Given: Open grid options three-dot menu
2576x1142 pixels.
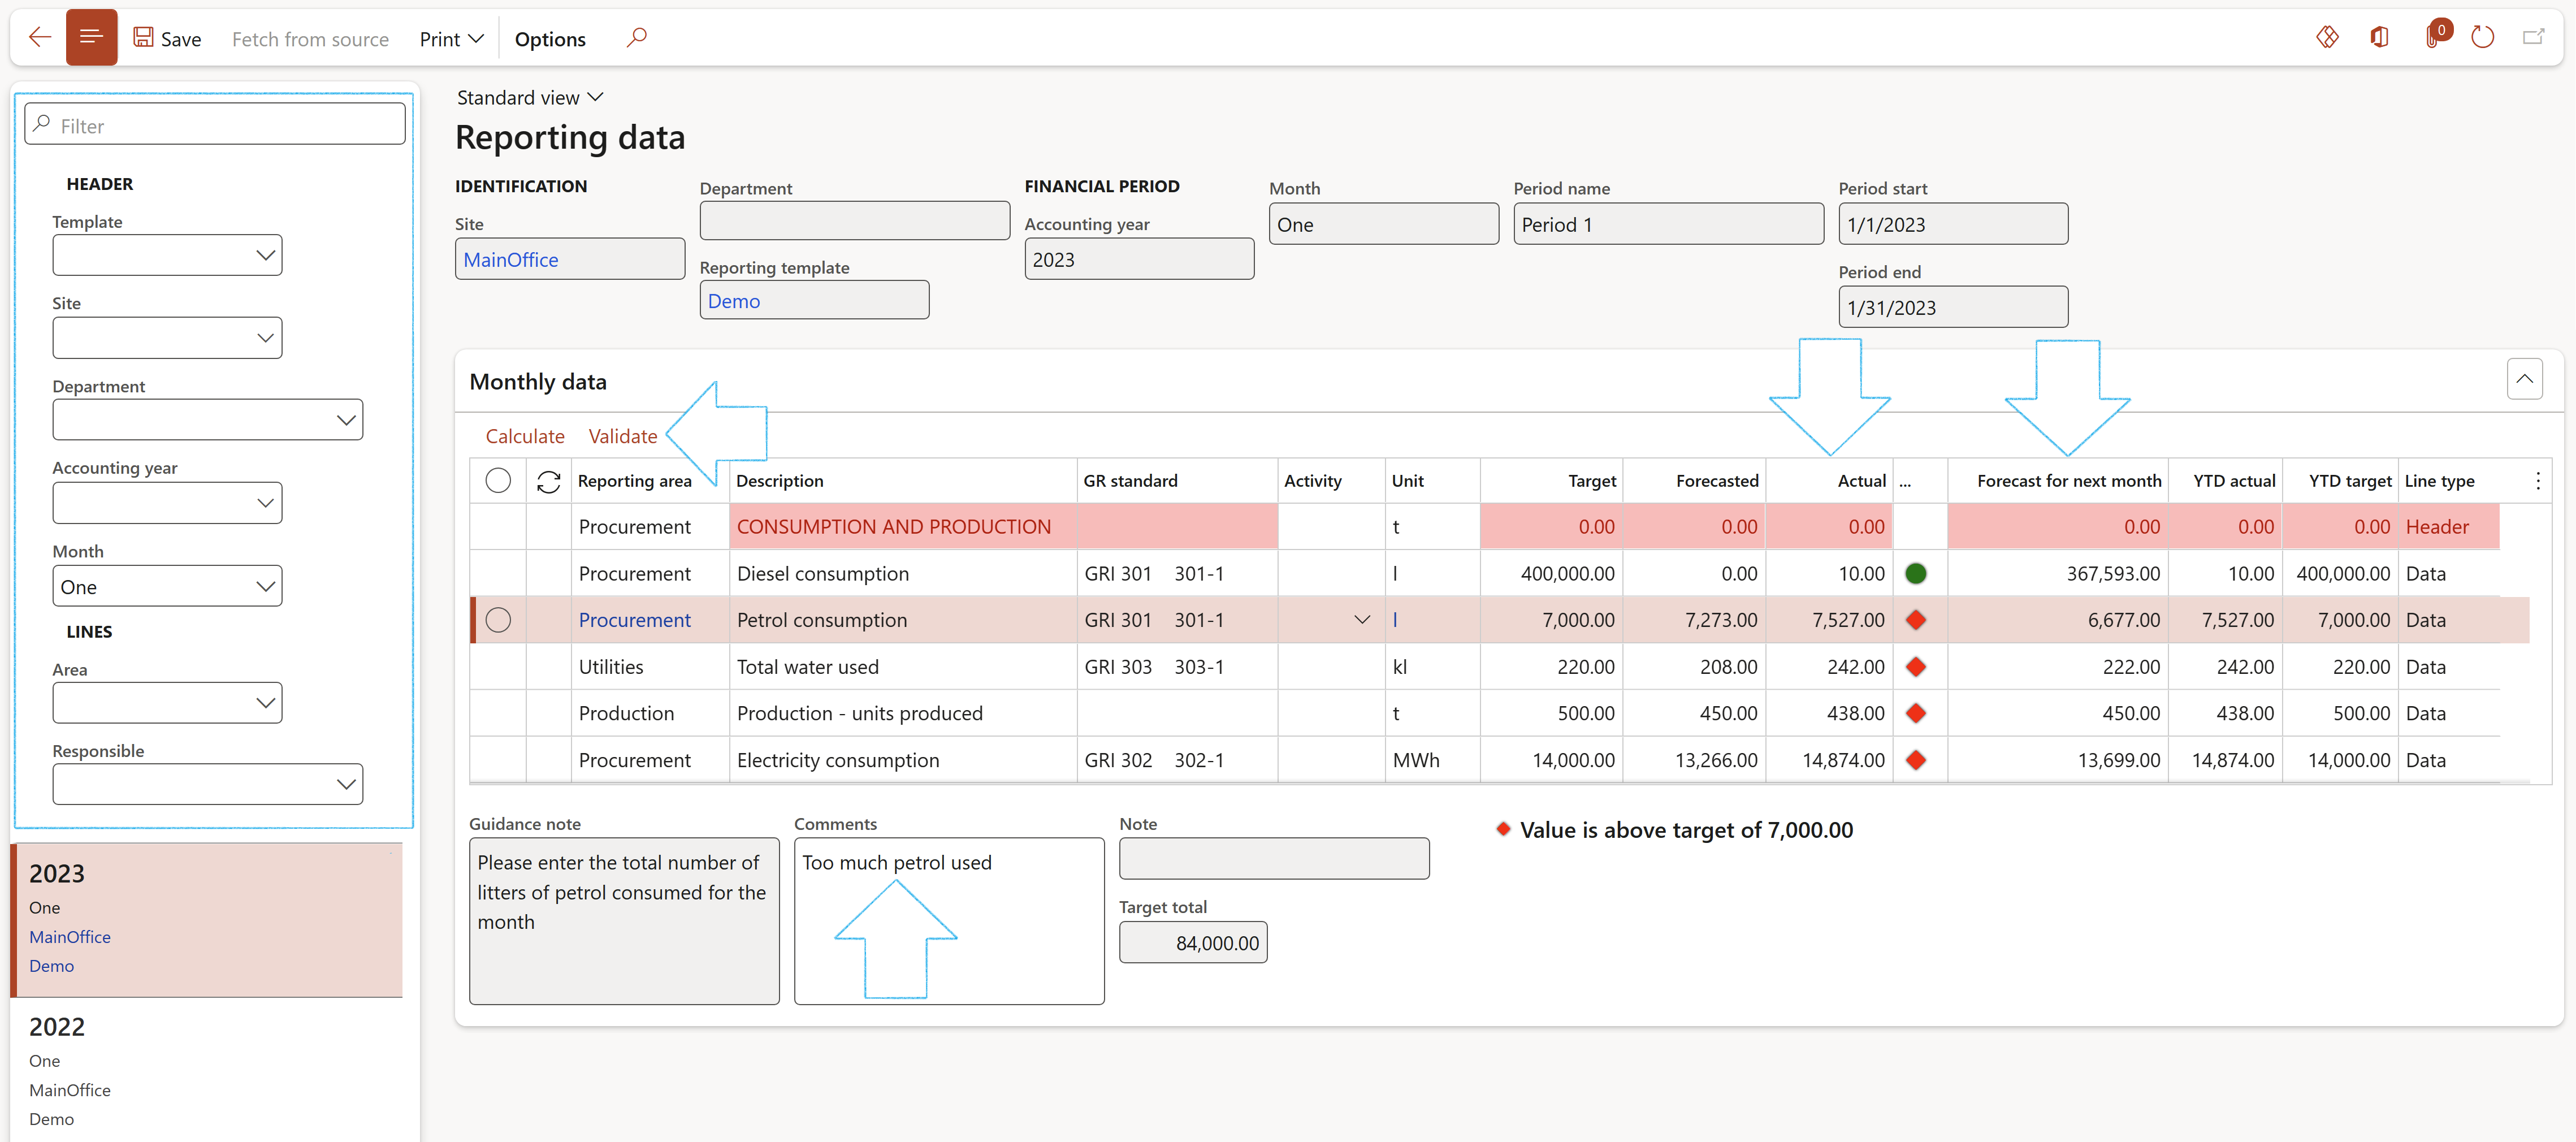Looking at the screenshot, I should click(2537, 481).
